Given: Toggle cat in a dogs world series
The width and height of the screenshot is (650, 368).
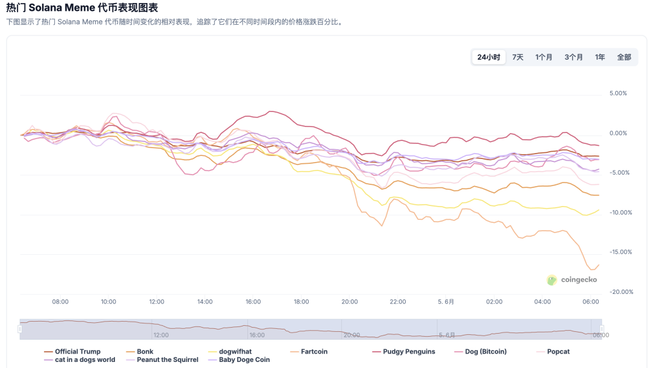Looking at the screenshot, I should [x=80, y=360].
